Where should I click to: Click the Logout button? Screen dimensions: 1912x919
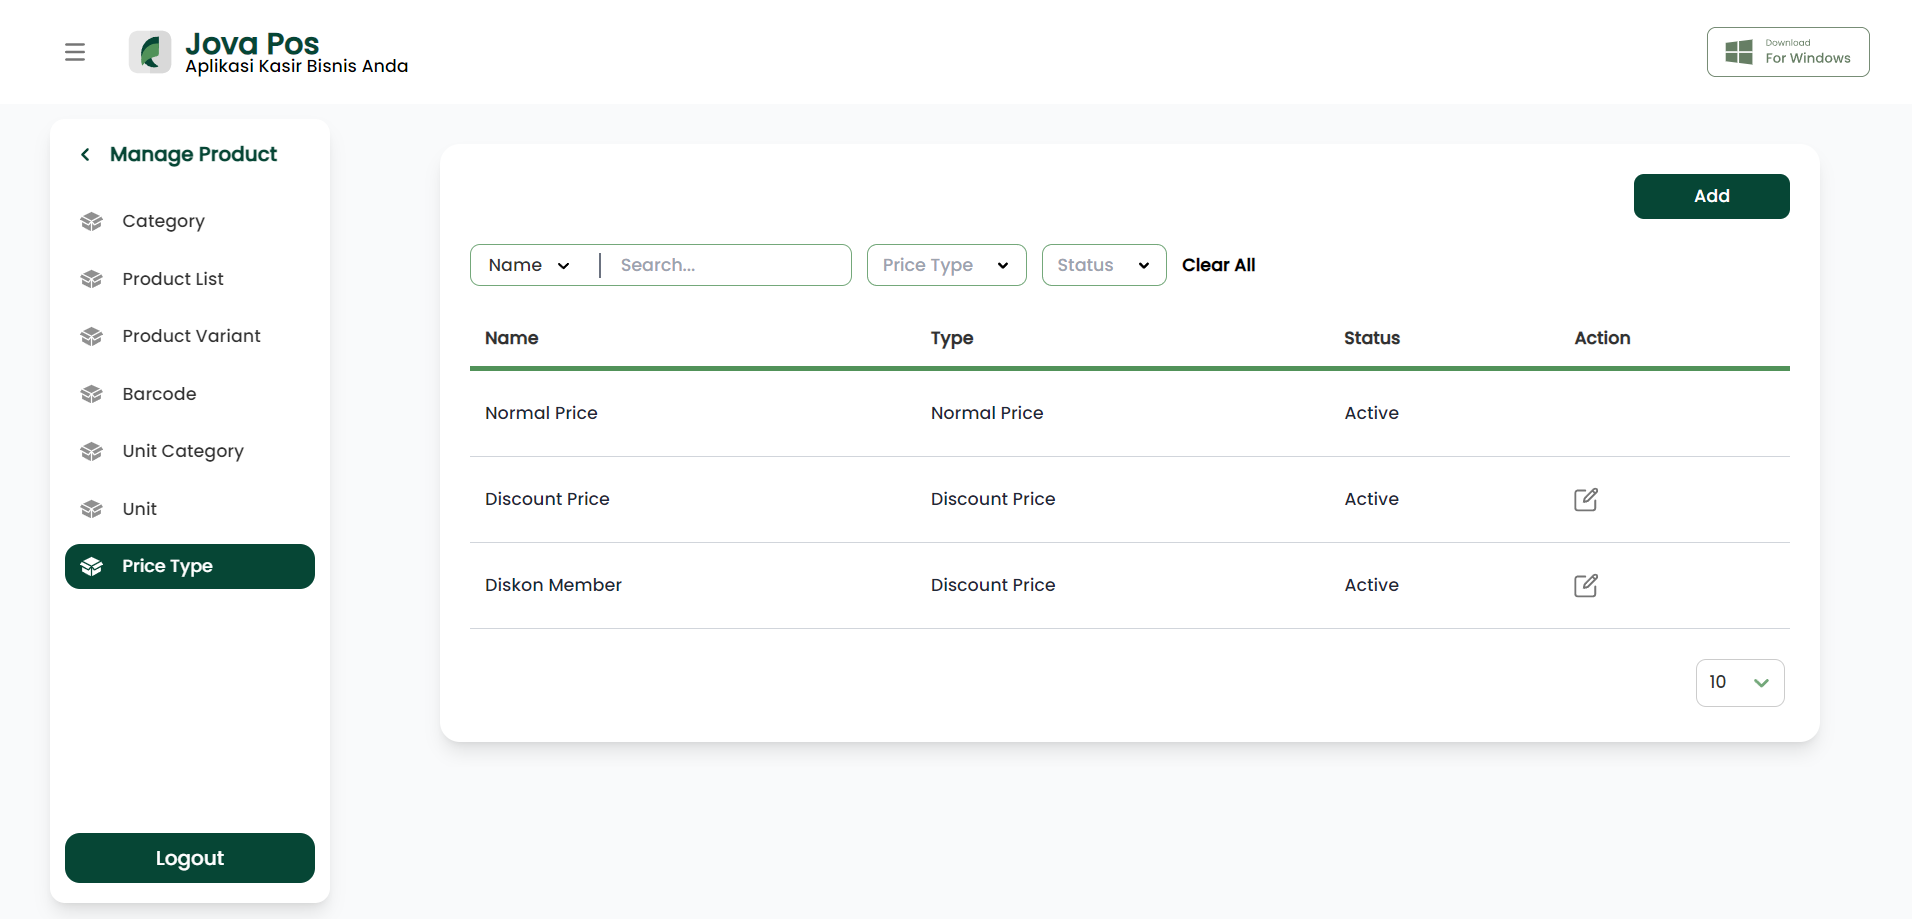(190, 858)
